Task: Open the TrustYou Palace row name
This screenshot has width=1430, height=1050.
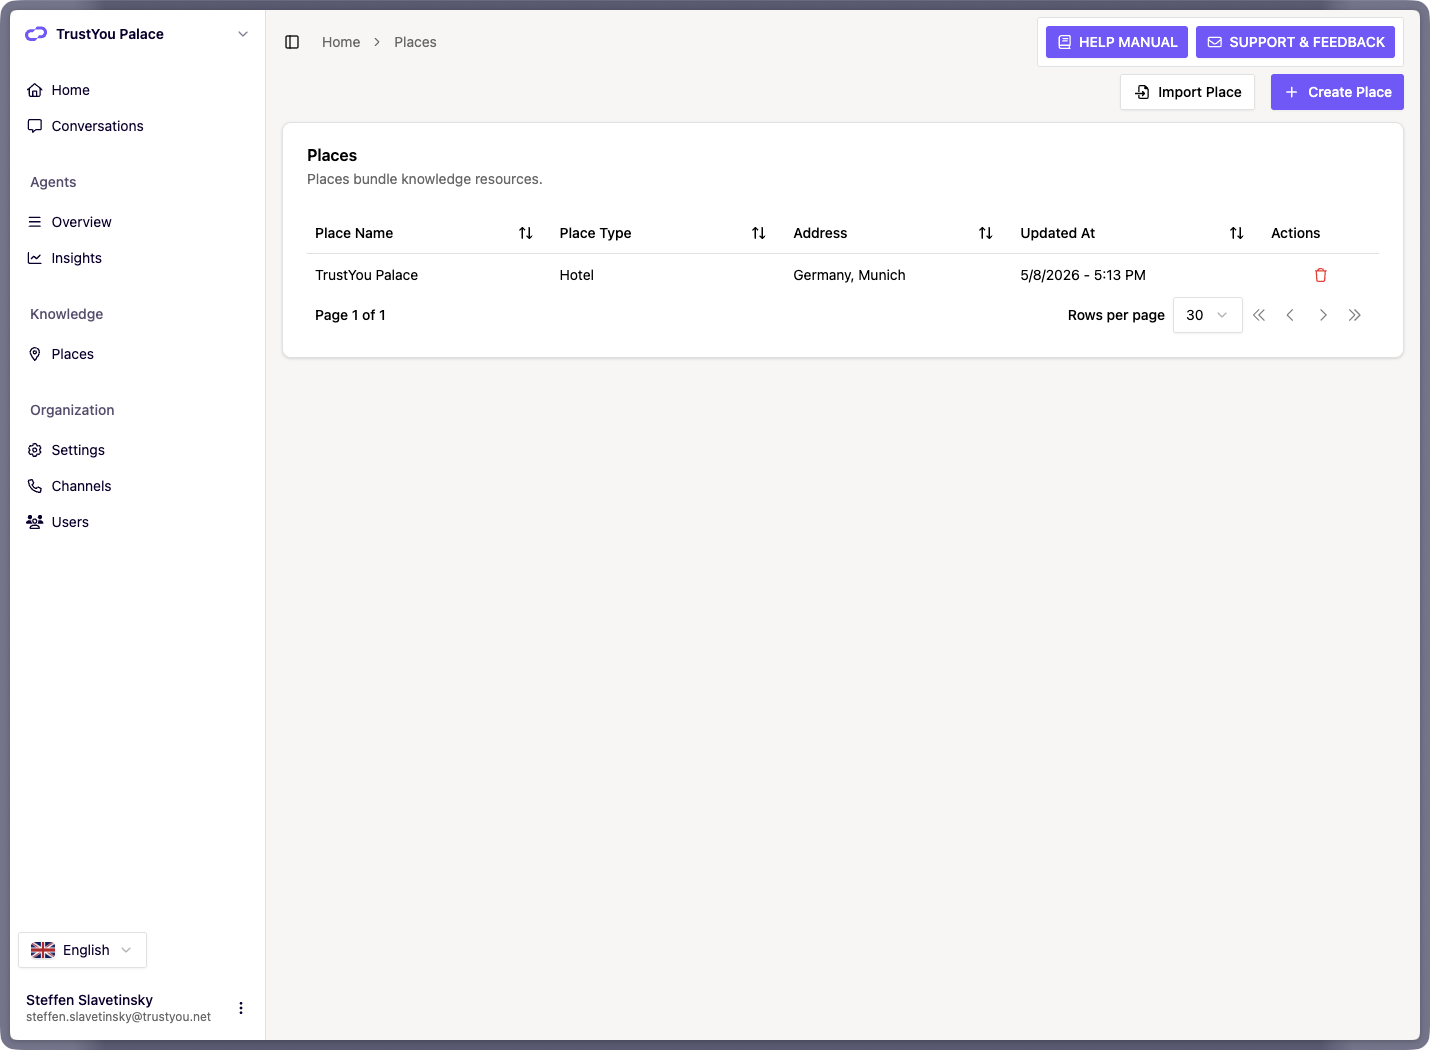Action: click(x=366, y=275)
